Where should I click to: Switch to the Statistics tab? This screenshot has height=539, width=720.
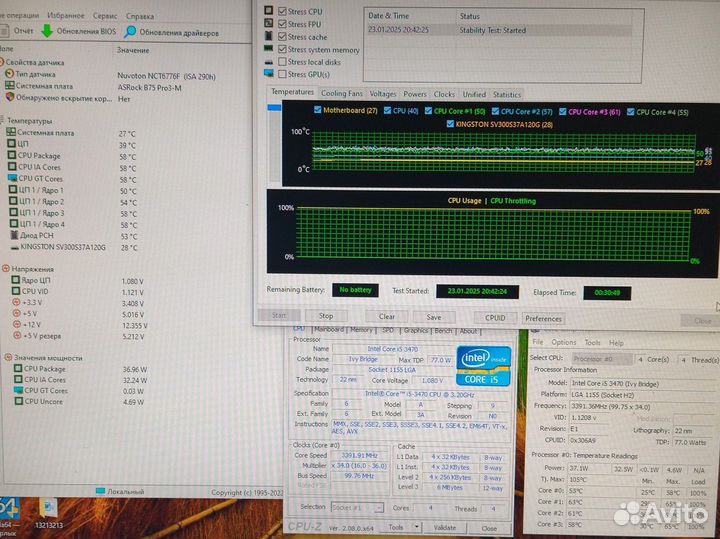click(x=506, y=95)
